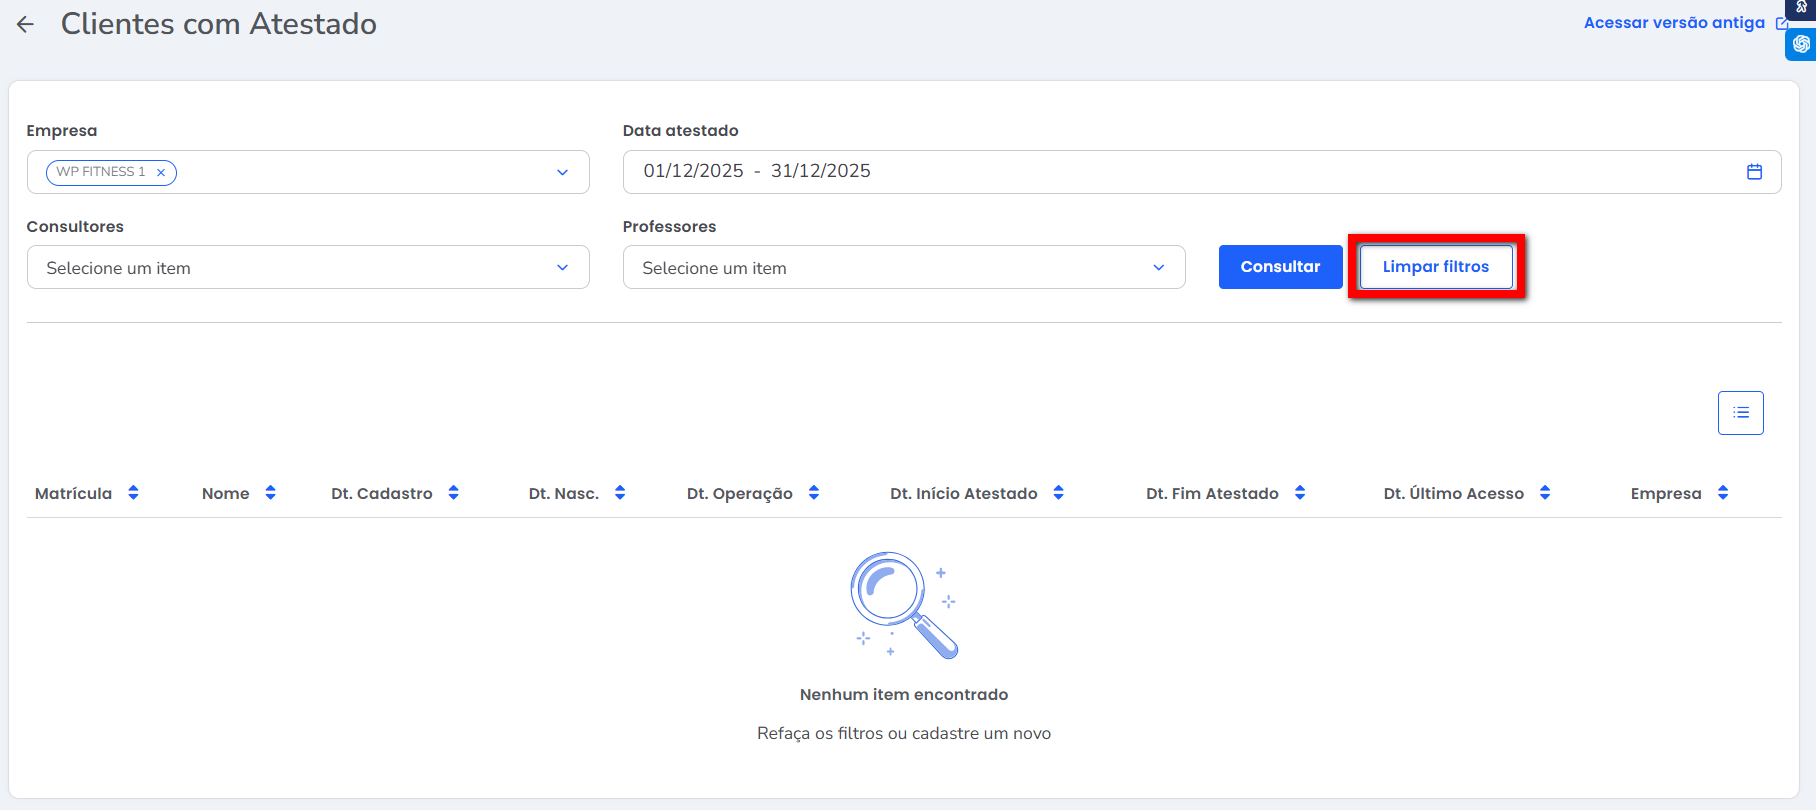Sort by Dt. Início Atestado icon
Viewport: 1816px width, 810px height.
1059,493
